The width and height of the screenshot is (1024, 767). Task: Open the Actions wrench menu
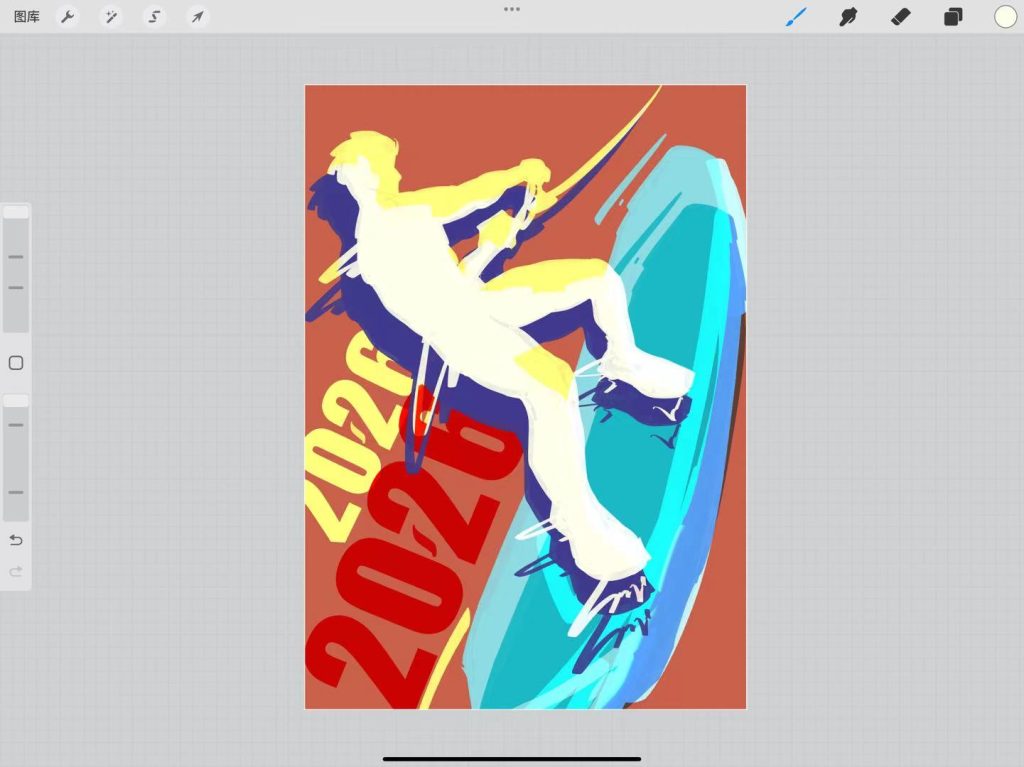click(68, 17)
